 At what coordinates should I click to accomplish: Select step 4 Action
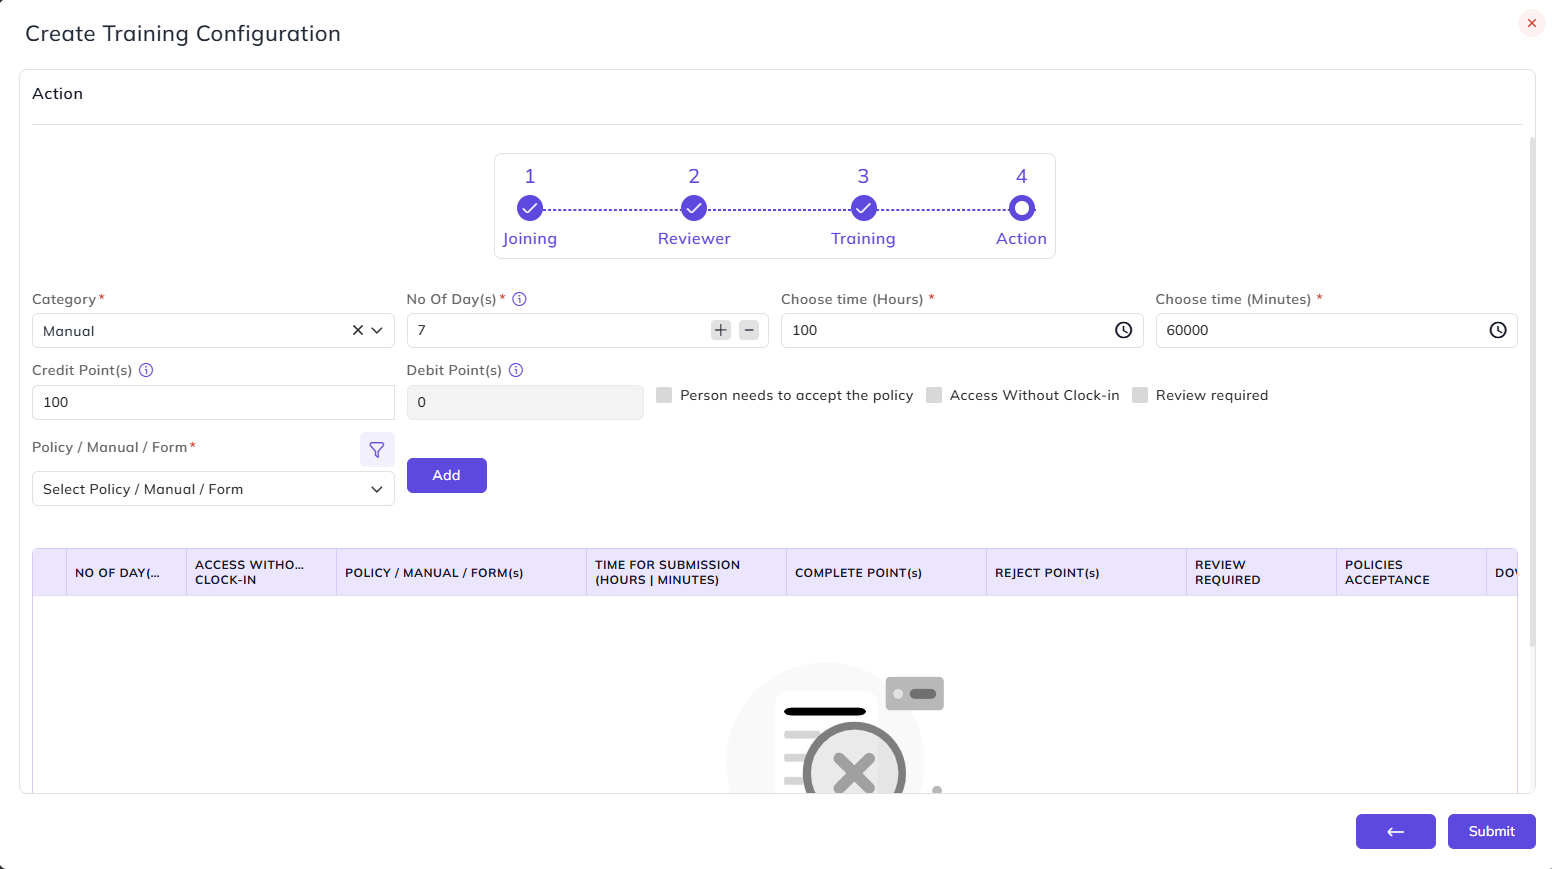coord(1021,208)
